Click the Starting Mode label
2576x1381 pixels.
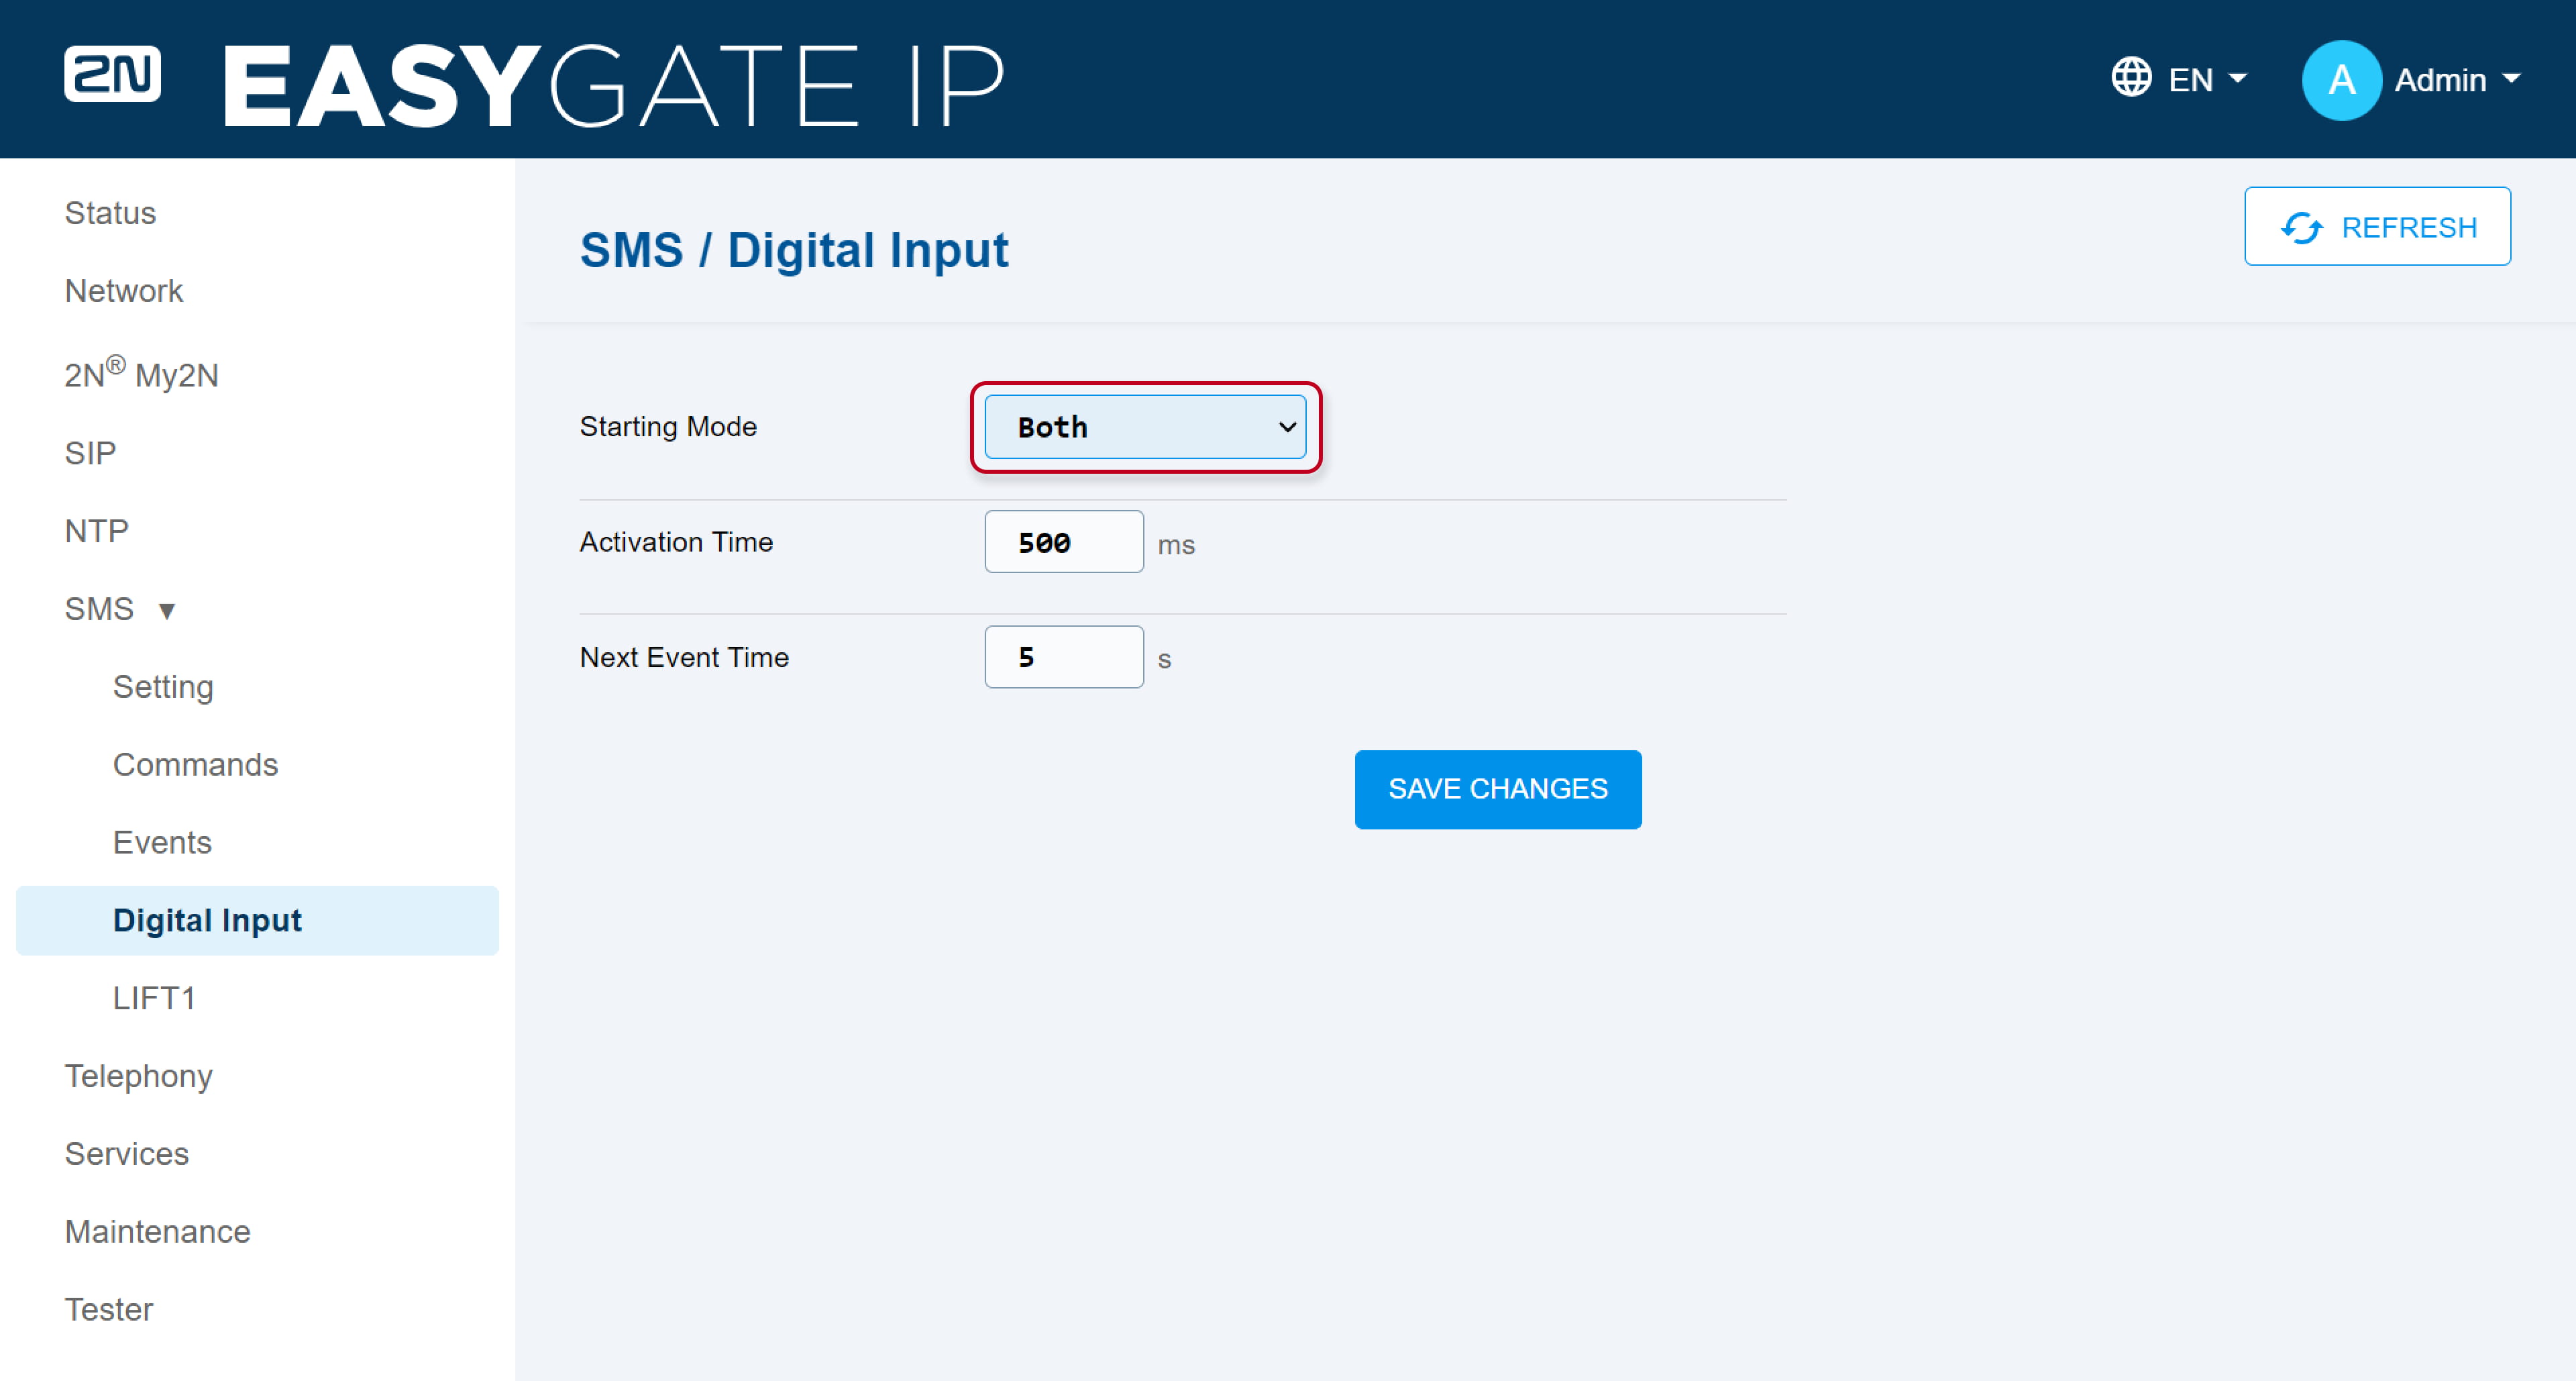[668, 426]
